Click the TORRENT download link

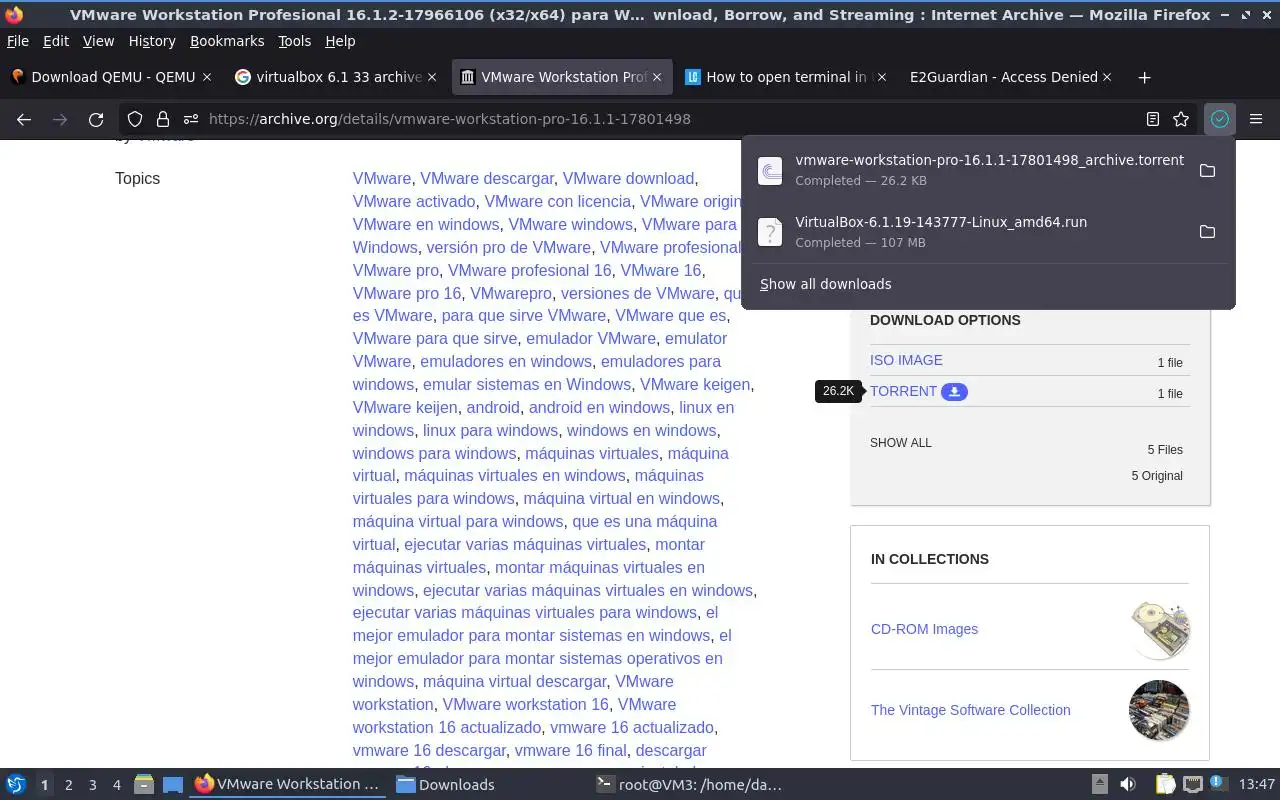tap(903, 391)
